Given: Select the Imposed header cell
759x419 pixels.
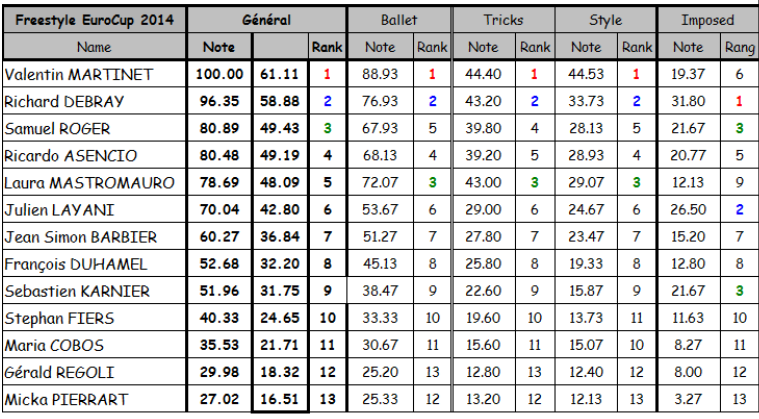Looking at the screenshot, I should click(x=707, y=20).
